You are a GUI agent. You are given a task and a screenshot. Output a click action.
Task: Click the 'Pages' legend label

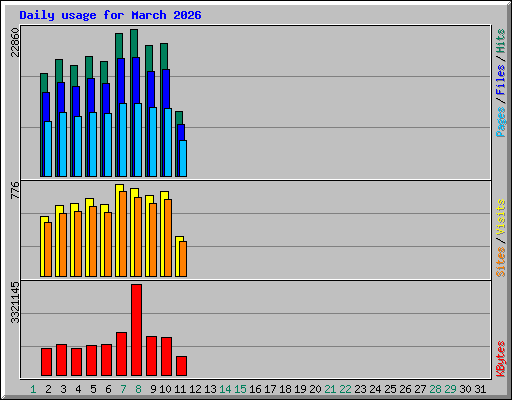click(500, 122)
